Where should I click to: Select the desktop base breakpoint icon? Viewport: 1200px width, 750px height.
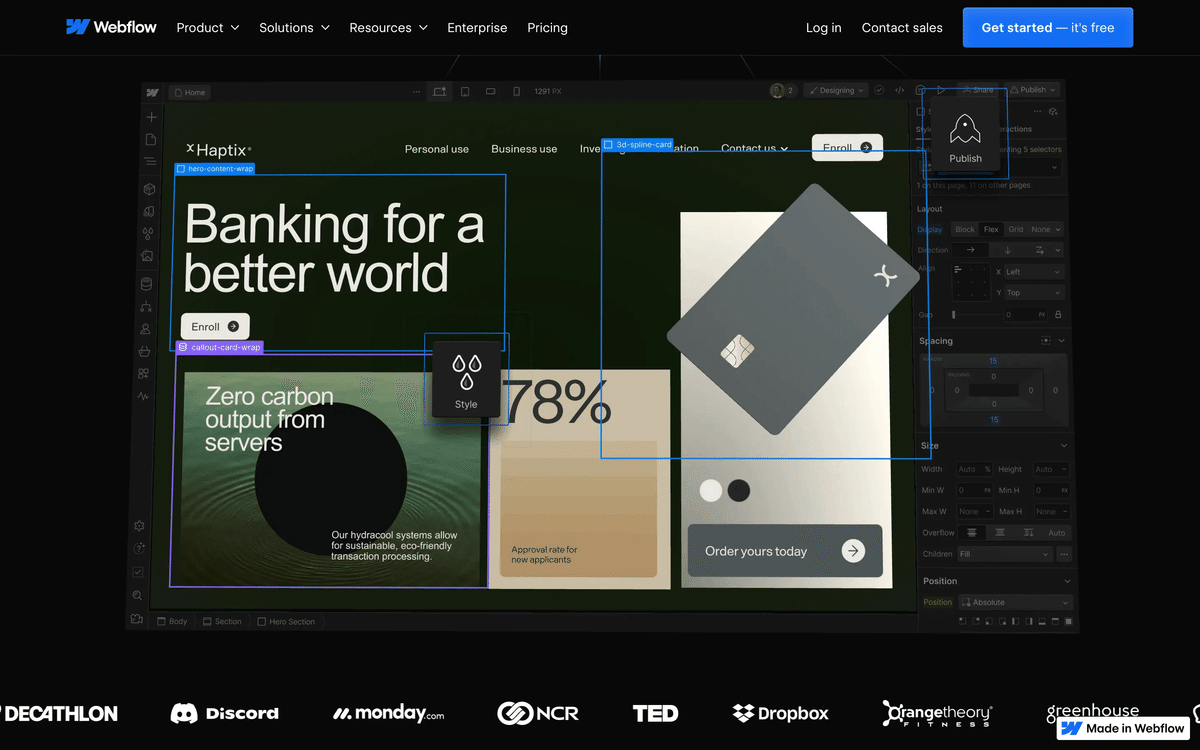pyautogui.click(x=440, y=91)
